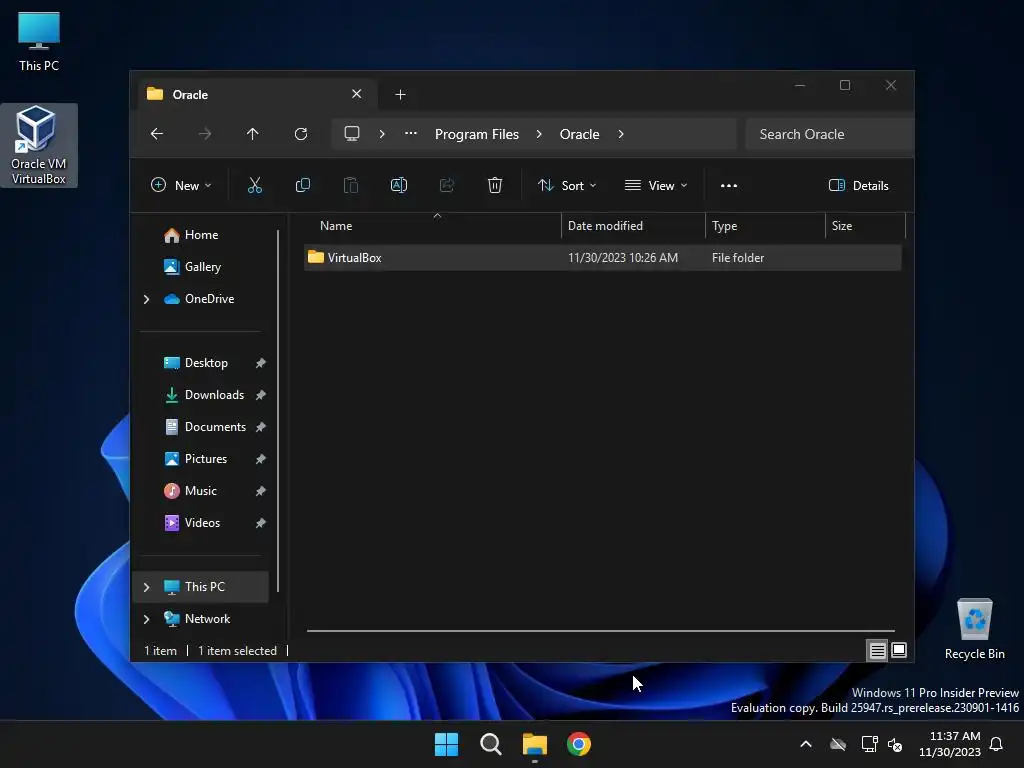Click the network tray icon
Image resolution: width=1024 pixels, height=768 pixels.
pyautogui.click(x=869, y=744)
